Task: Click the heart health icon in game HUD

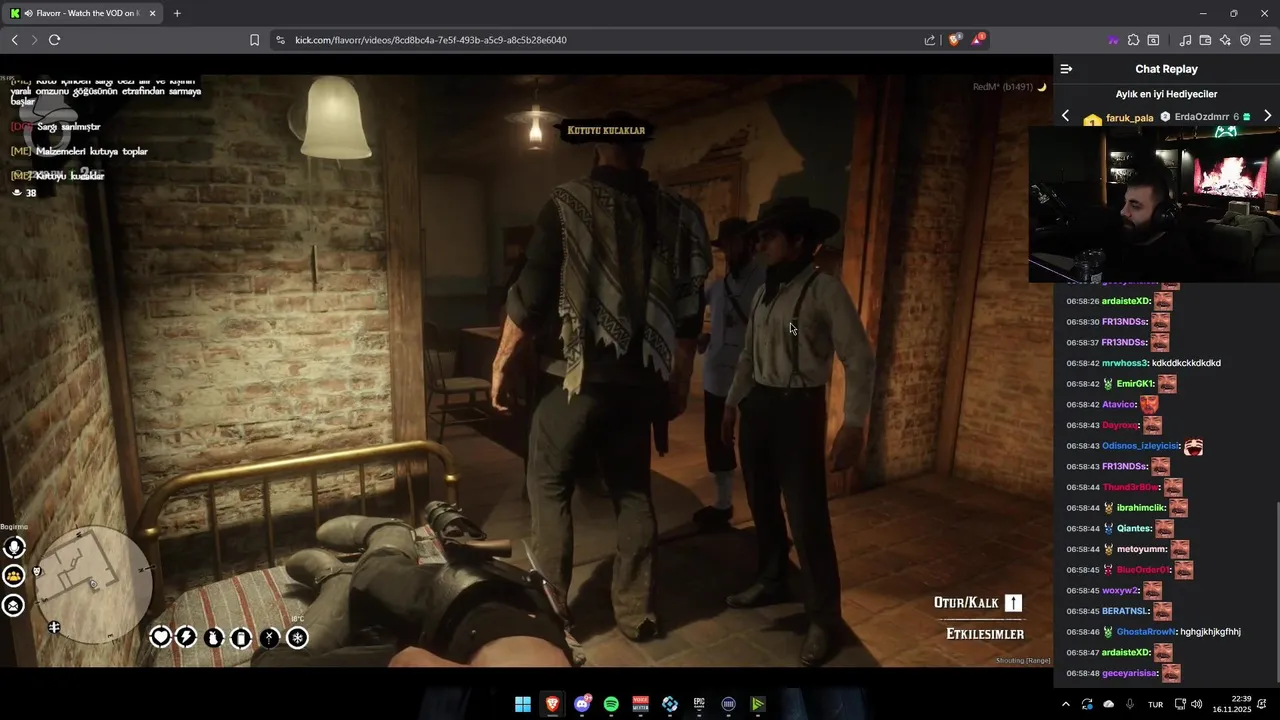Action: [161, 637]
